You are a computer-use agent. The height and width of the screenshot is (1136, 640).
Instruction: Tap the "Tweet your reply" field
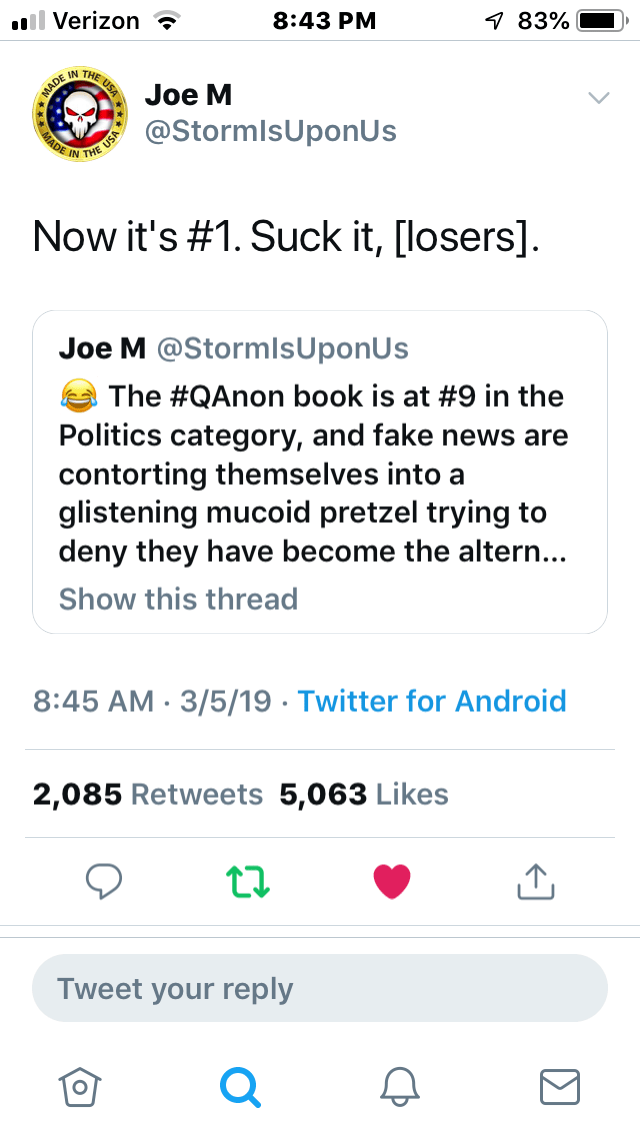320,989
